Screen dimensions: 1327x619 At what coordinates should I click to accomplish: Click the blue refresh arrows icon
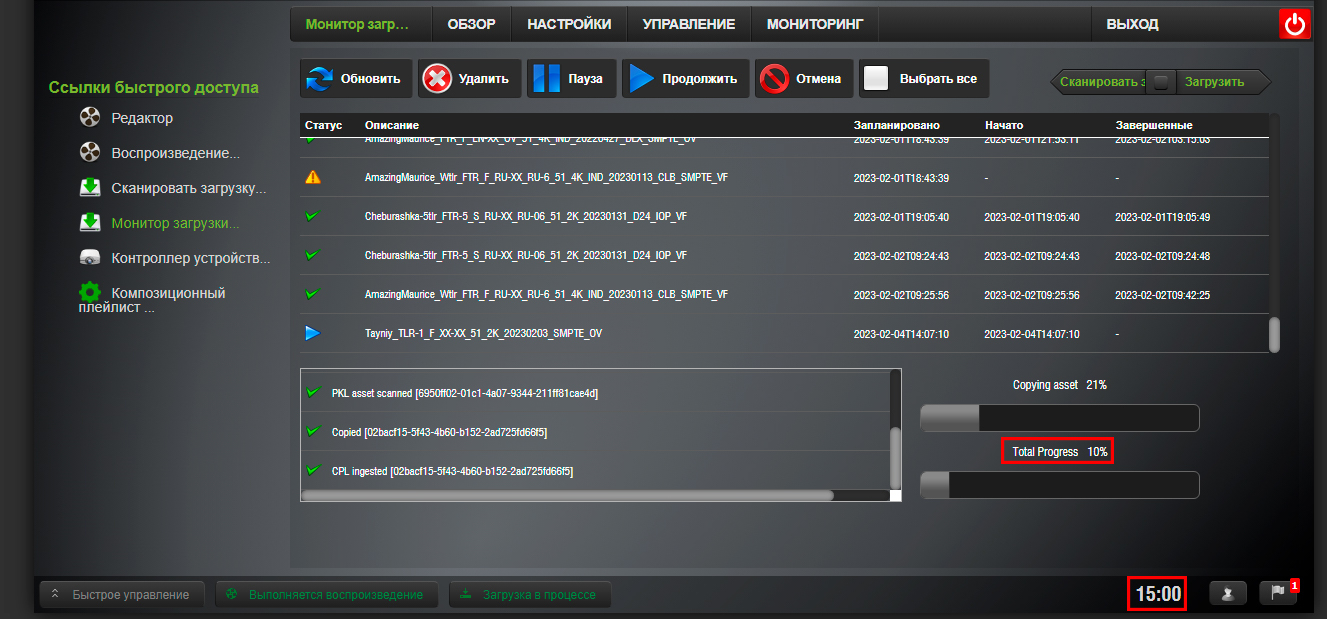point(320,78)
